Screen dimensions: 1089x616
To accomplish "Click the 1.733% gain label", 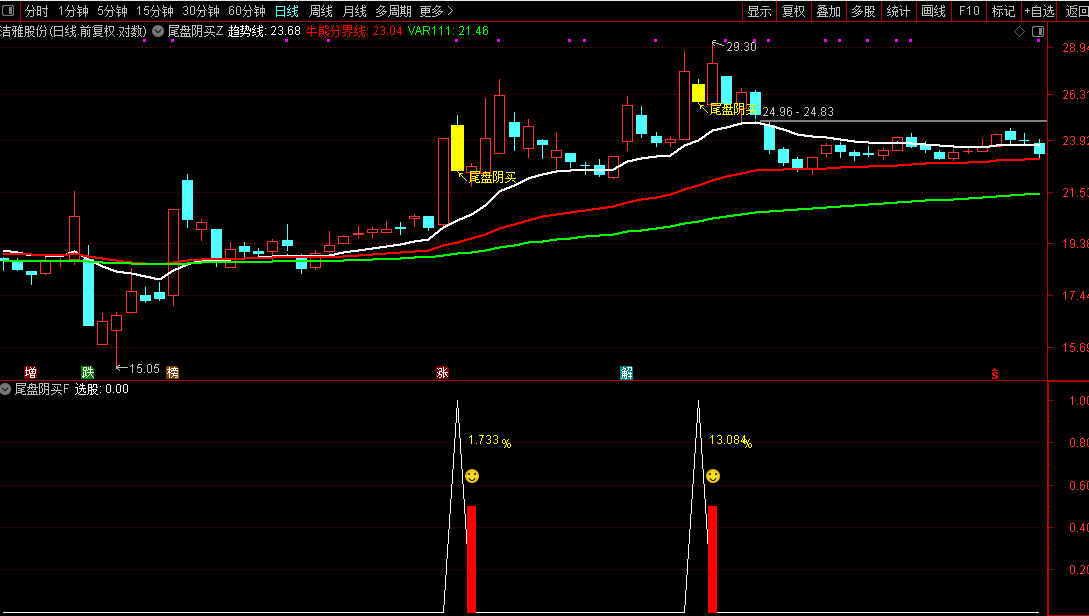I will (490, 440).
